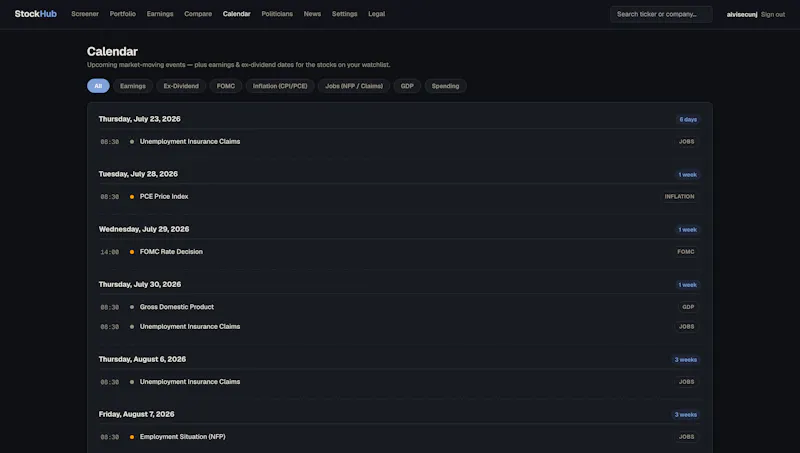Click the 6 days badge

point(688,119)
